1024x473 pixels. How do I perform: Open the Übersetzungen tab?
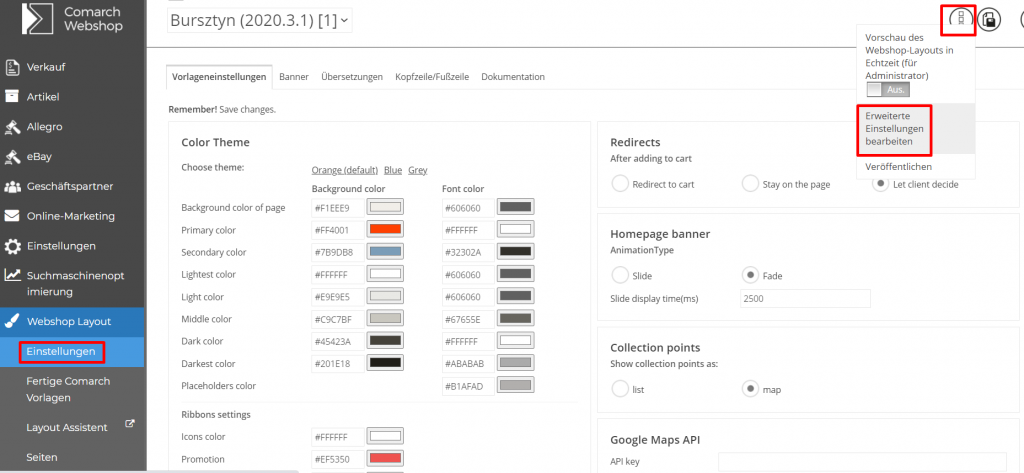pos(352,76)
